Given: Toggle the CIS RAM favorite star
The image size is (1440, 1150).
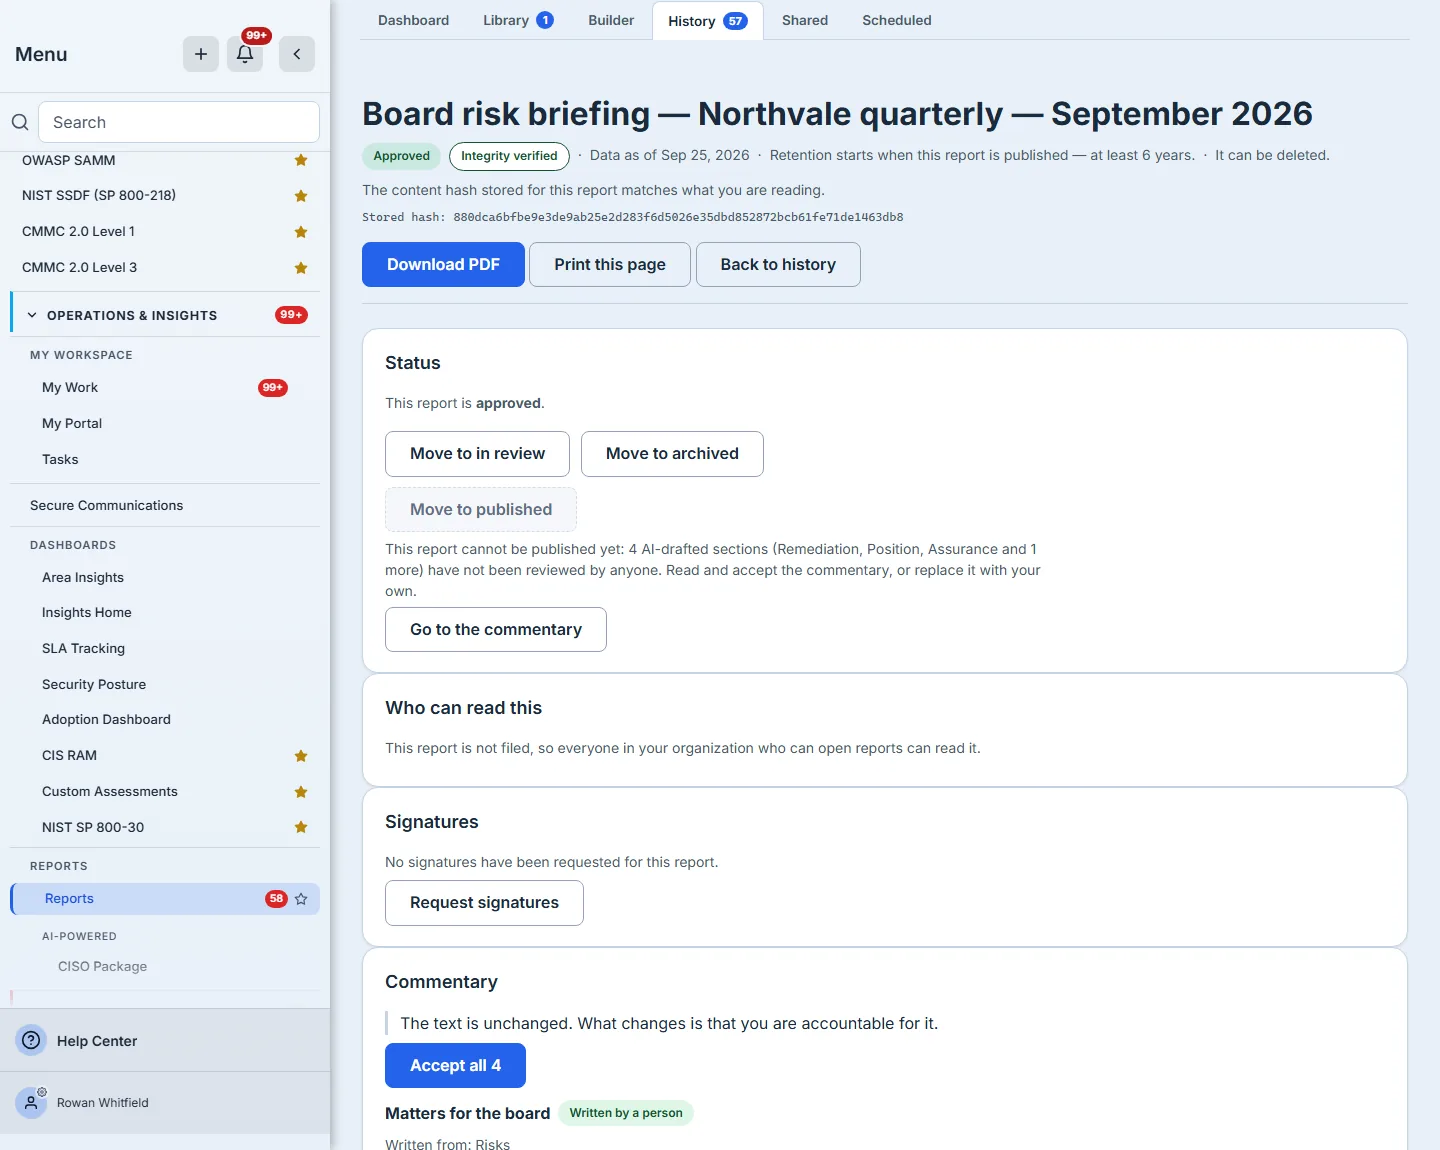Looking at the screenshot, I should pyautogui.click(x=301, y=756).
